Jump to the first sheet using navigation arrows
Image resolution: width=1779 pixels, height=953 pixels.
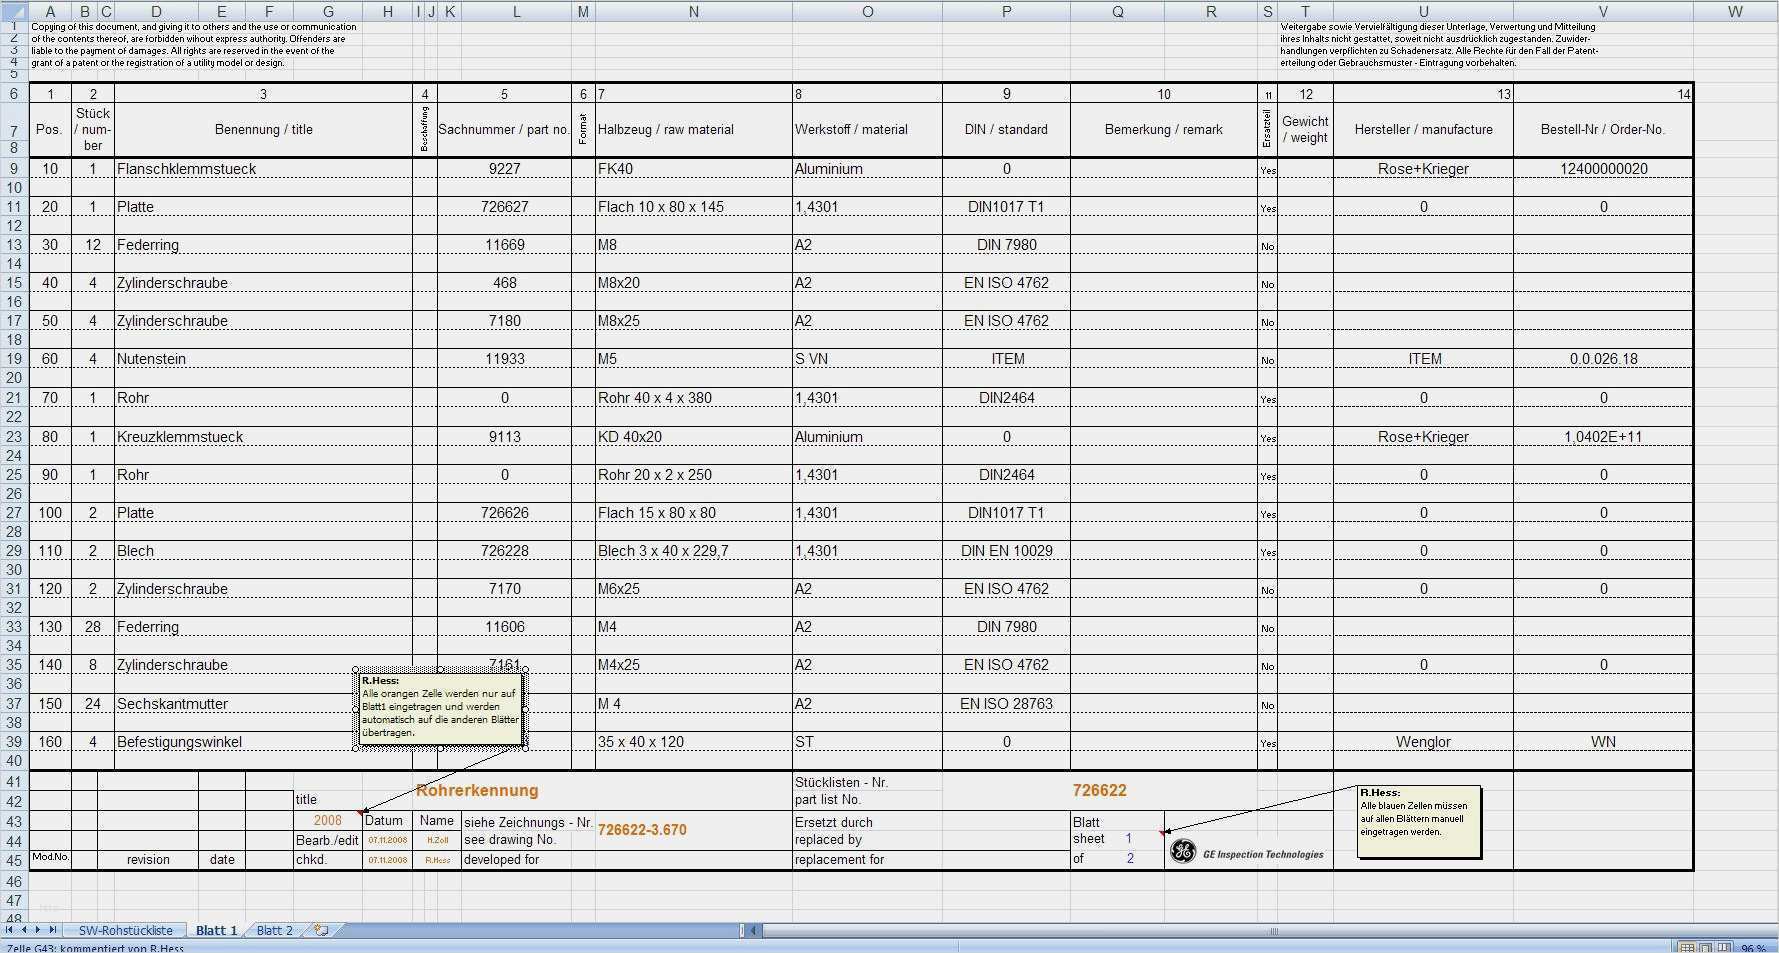coord(9,930)
